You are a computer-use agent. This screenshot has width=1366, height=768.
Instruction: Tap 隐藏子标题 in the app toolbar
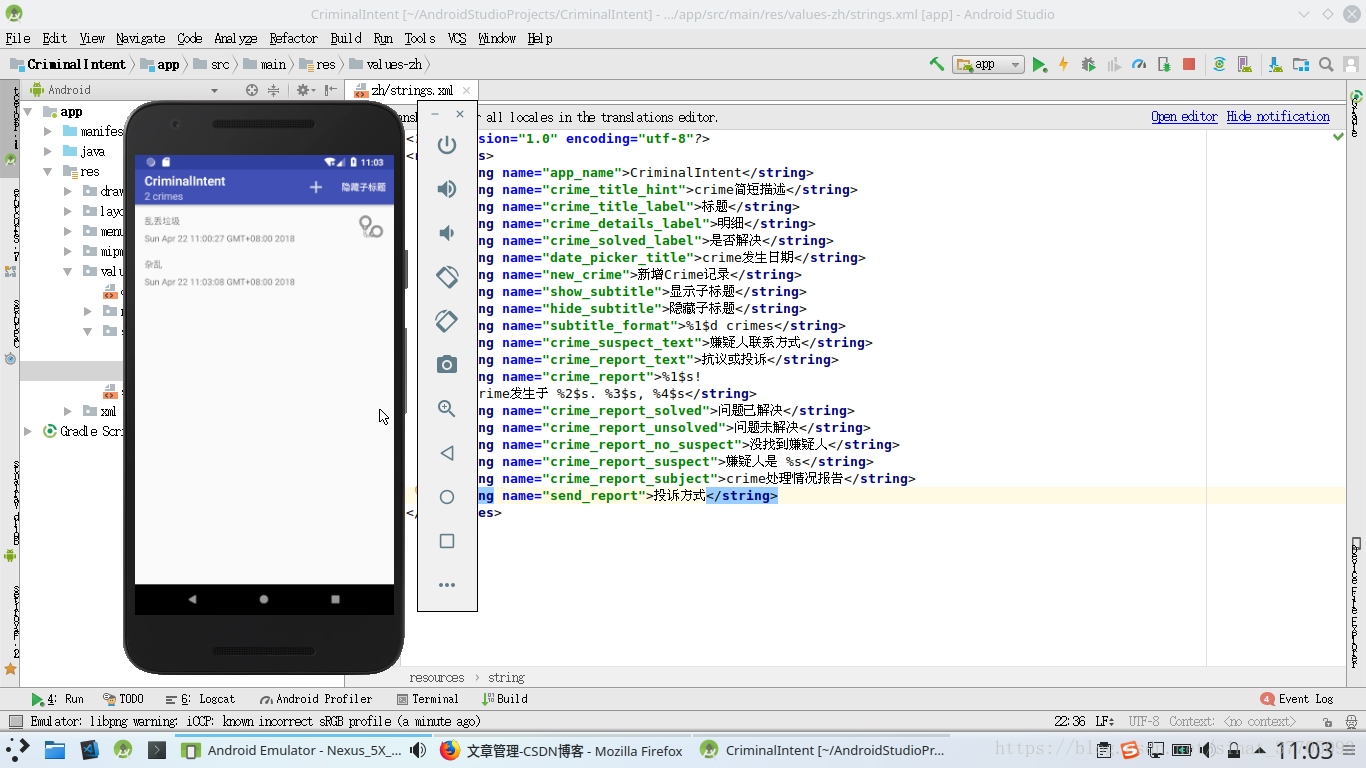click(363, 188)
